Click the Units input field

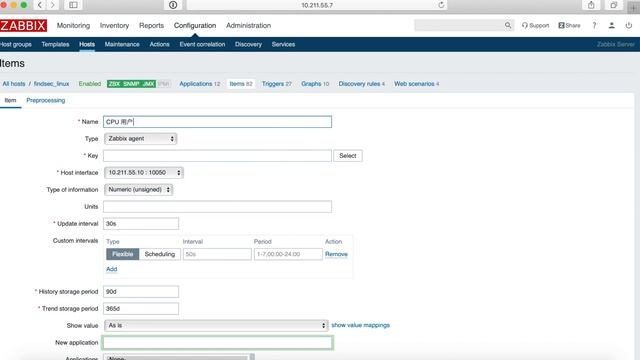(x=218, y=207)
